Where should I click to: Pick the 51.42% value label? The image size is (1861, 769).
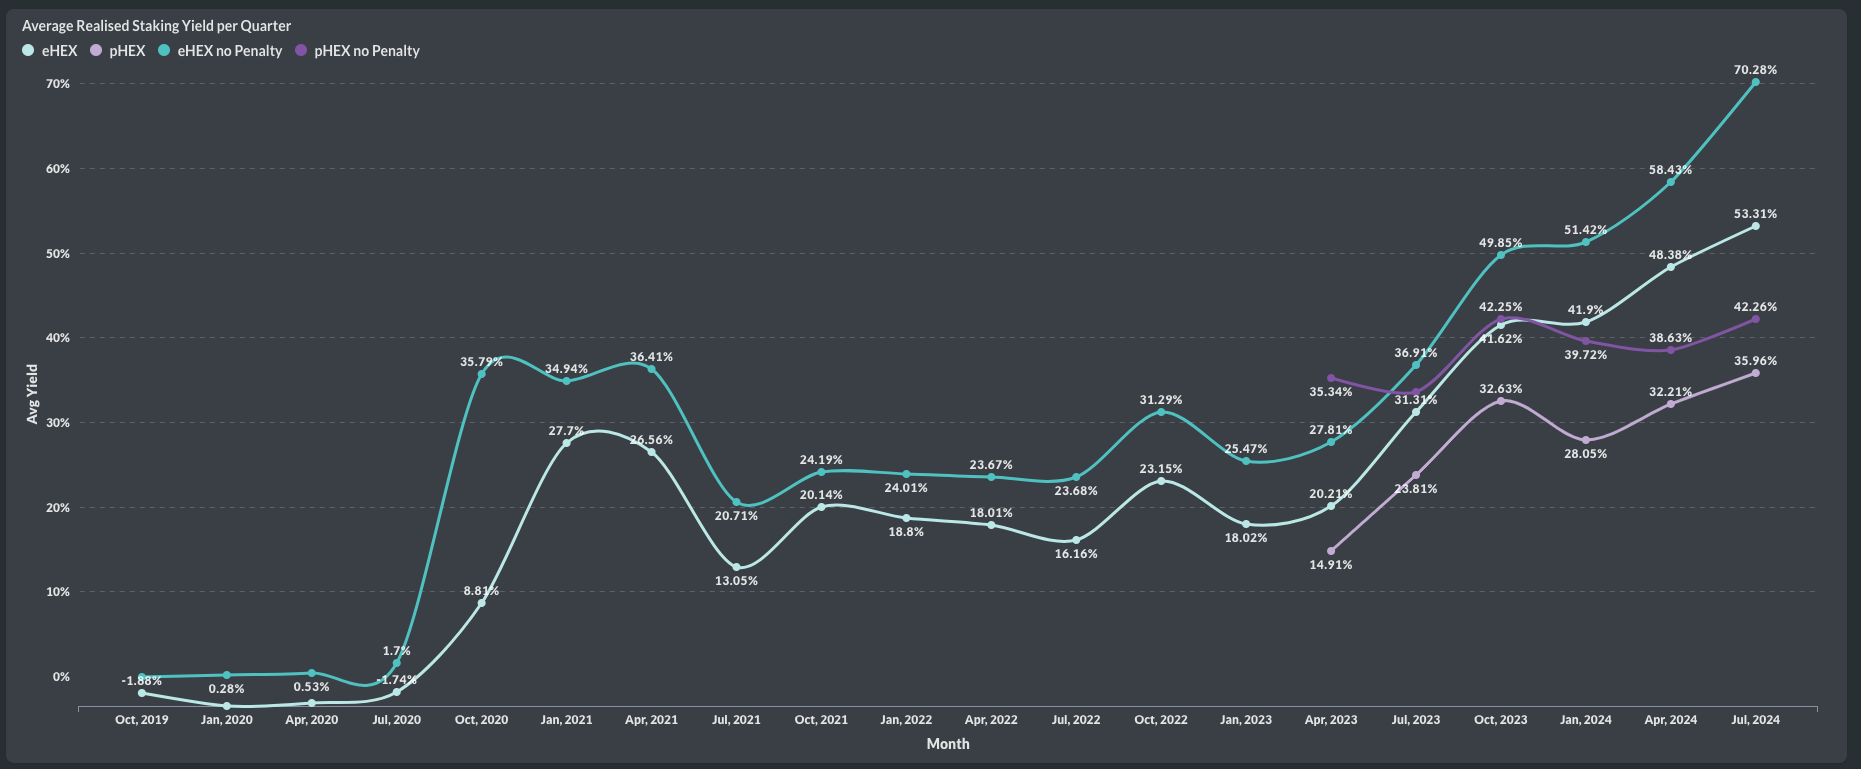pyautogui.click(x=1586, y=230)
